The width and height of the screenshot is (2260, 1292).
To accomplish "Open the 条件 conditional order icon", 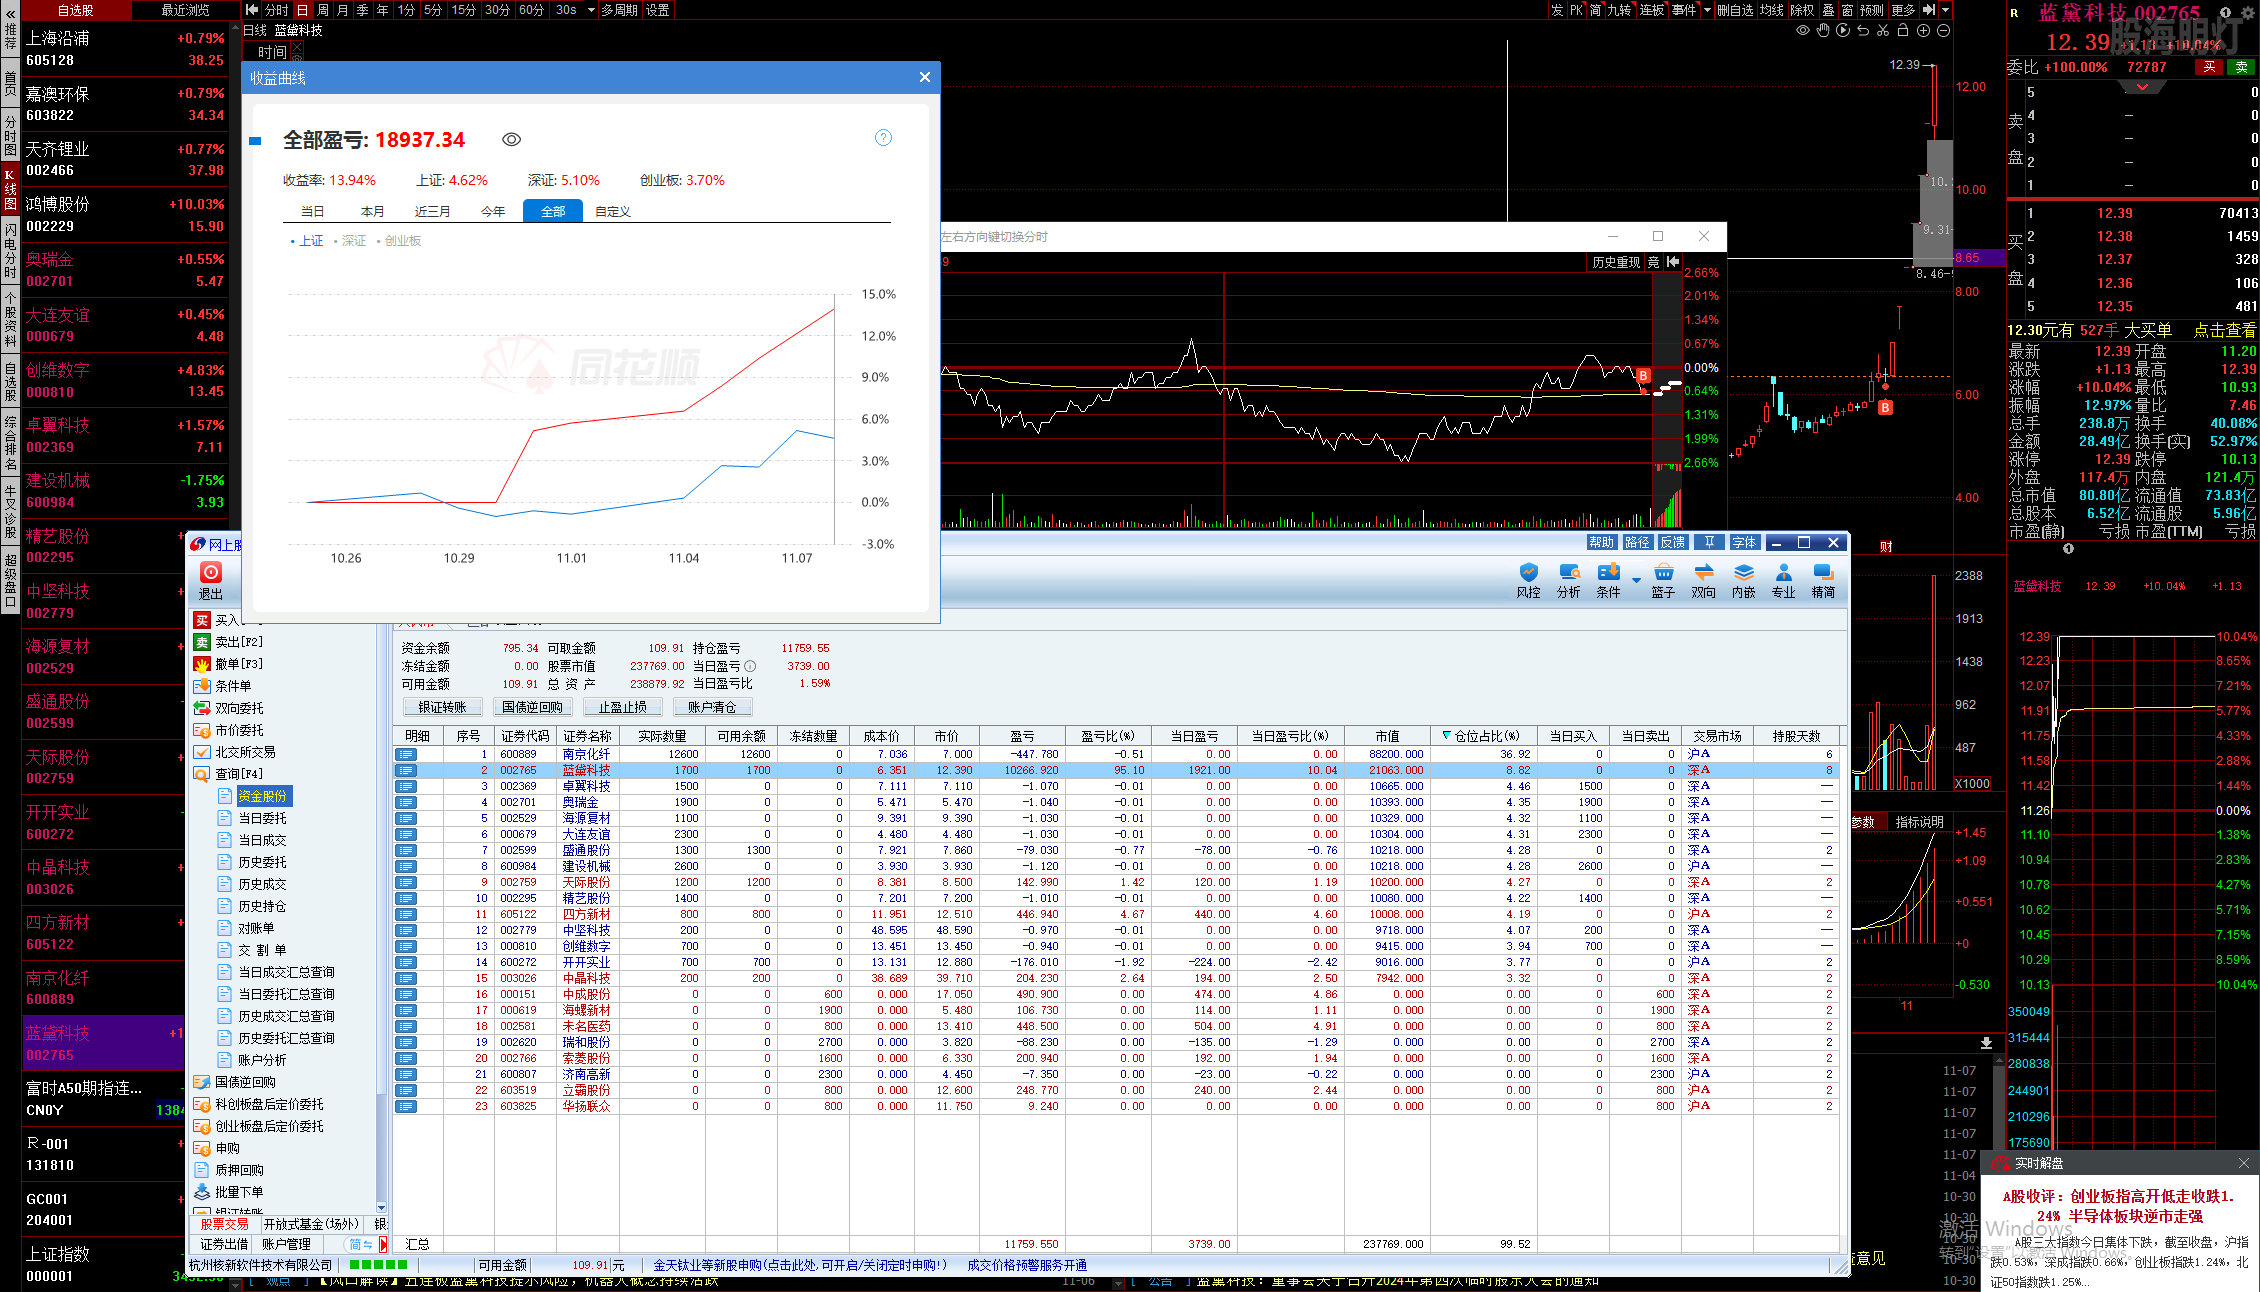I will (1608, 580).
